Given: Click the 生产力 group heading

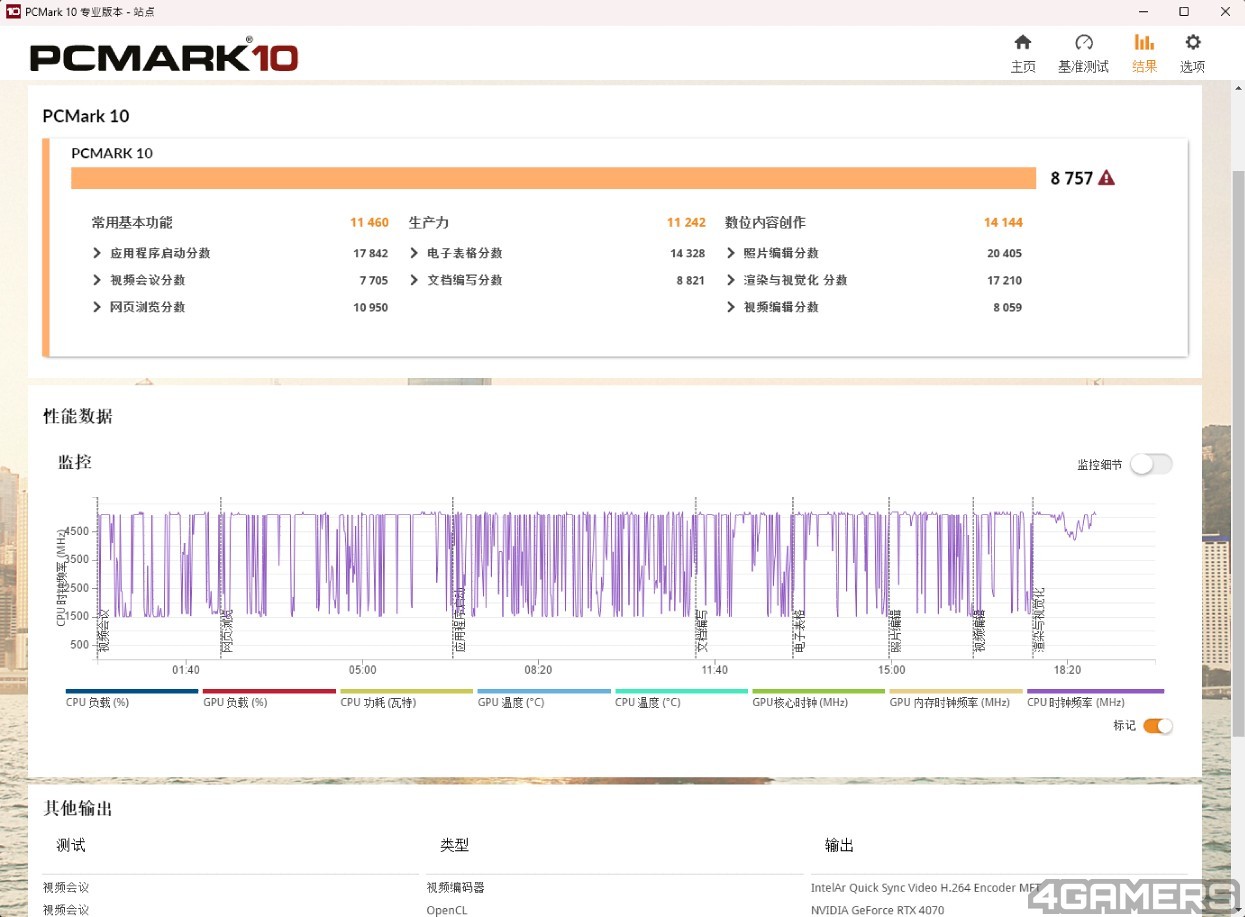Looking at the screenshot, I should (429, 223).
